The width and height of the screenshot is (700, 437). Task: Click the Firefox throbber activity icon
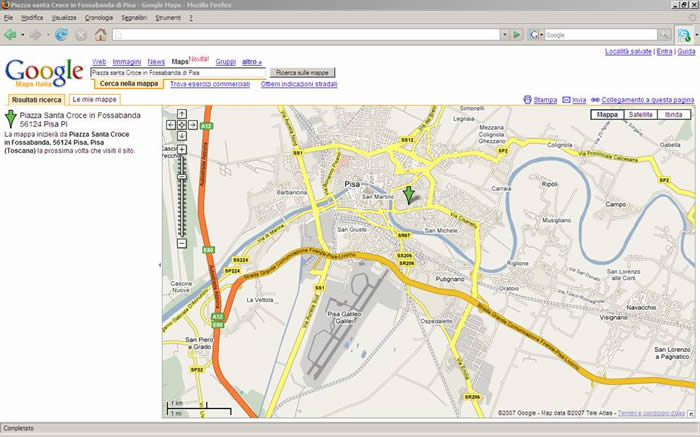pos(692,18)
